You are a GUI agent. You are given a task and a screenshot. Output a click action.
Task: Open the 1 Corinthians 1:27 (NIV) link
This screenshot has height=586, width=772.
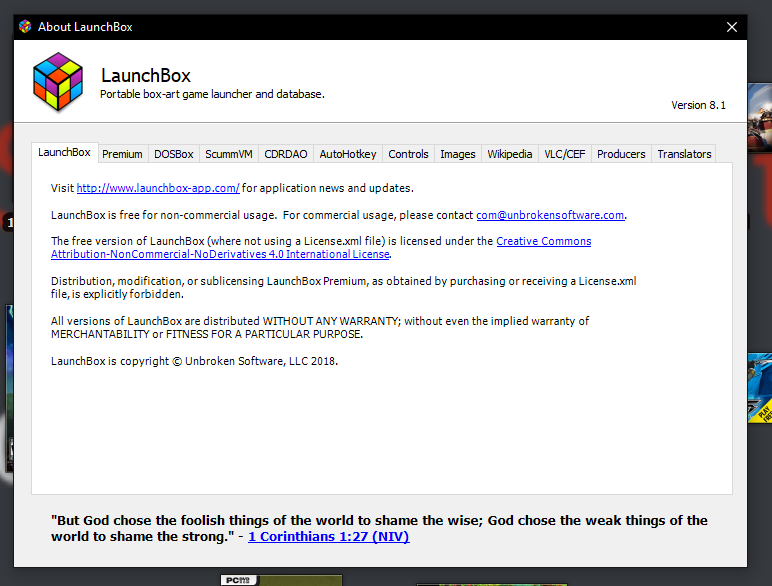pos(328,536)
